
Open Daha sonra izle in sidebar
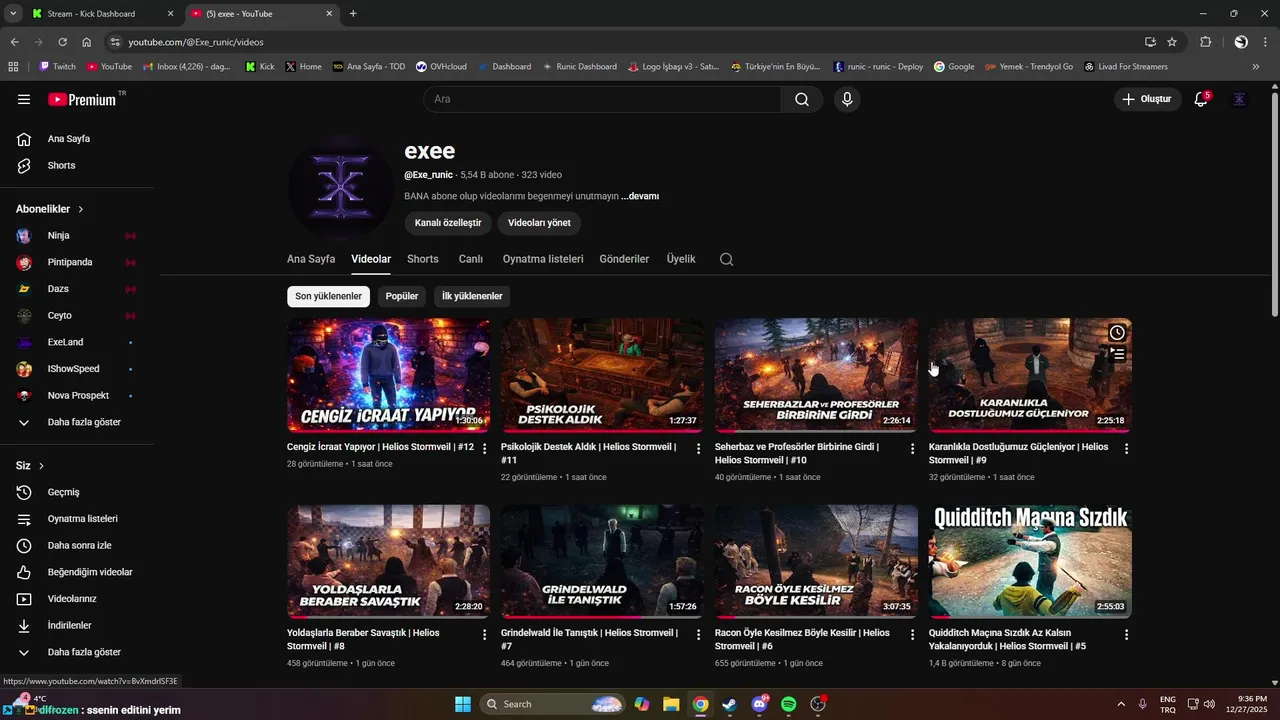click(77, 545)
